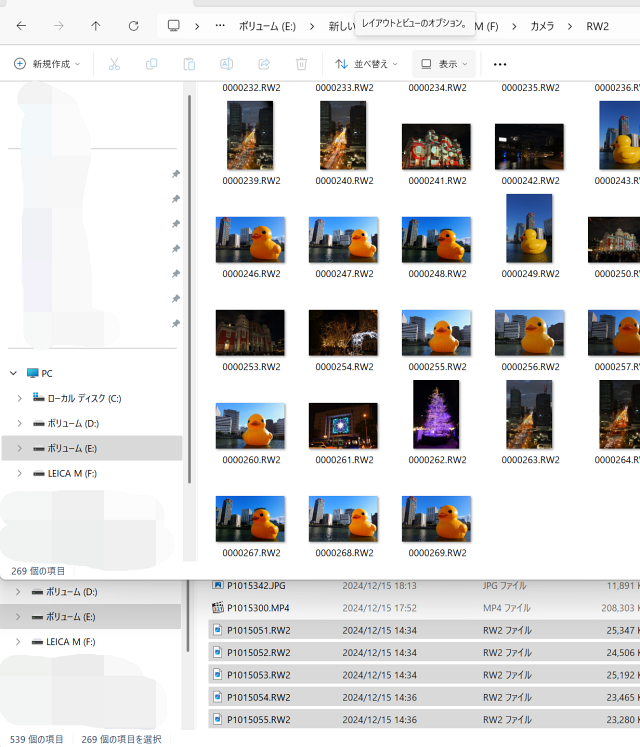The height and width of the screenshot is (747, 640).
Task: Click file name 0000235.RW2
Action: point(530,88)
